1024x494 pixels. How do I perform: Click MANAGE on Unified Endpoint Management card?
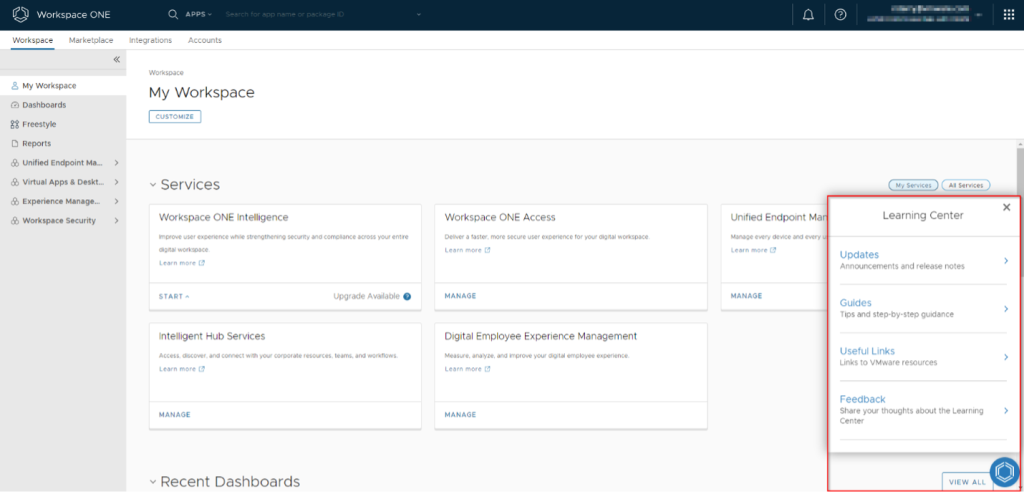(x=746, y=296)
